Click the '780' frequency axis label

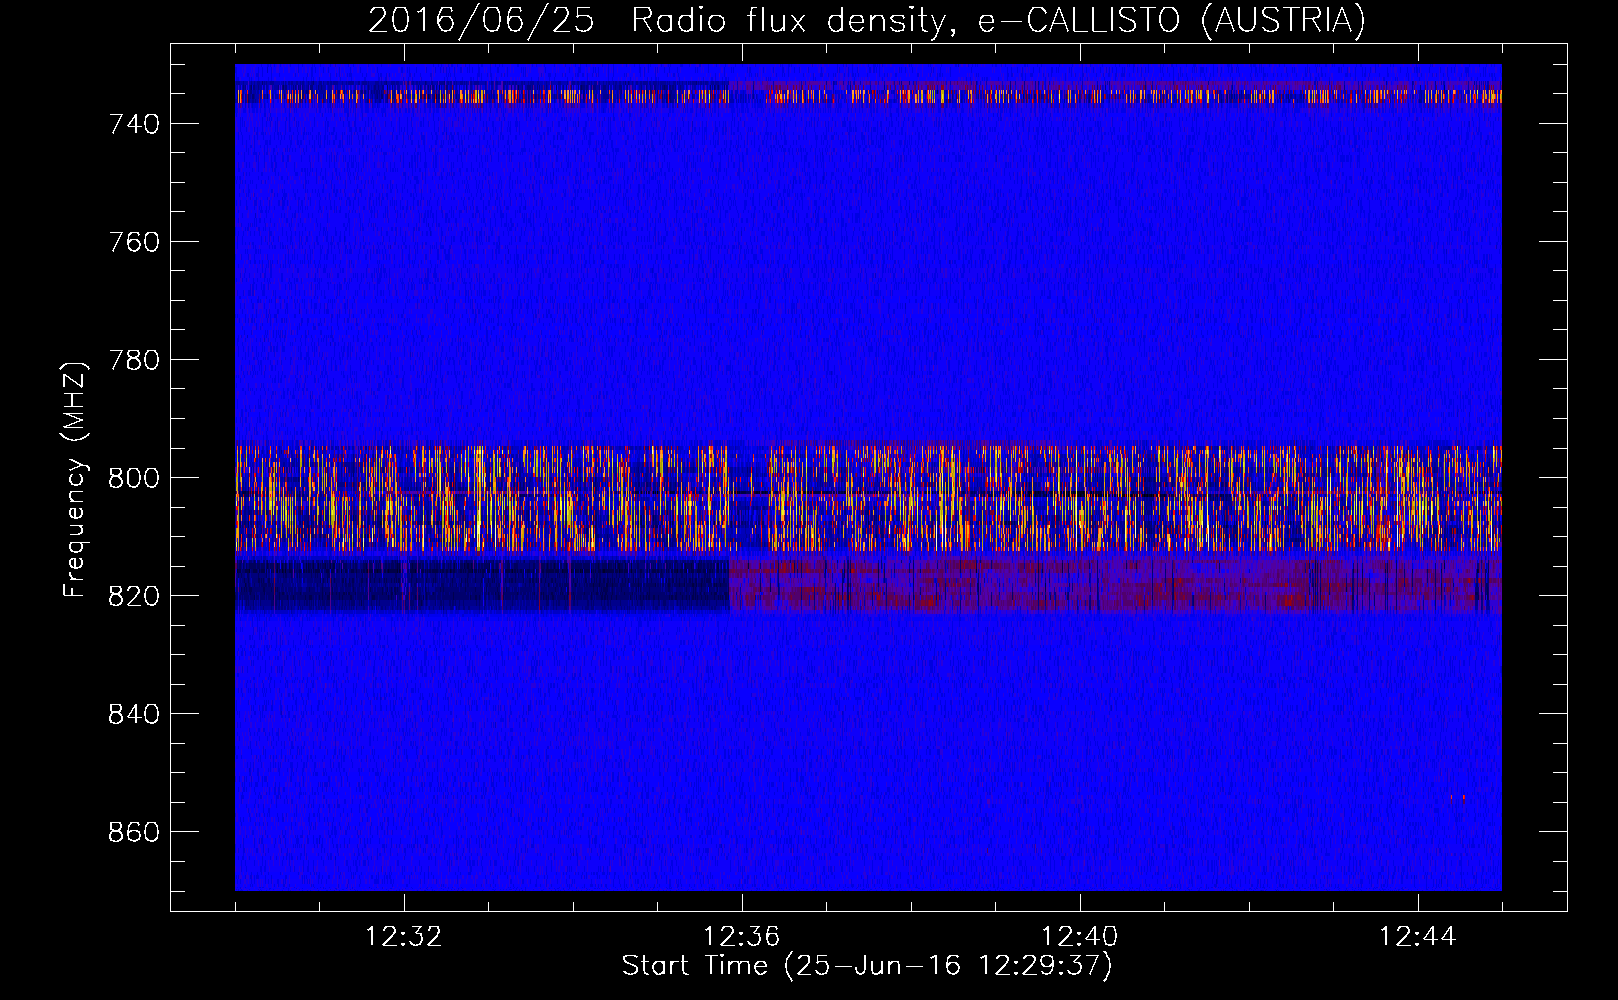(134, 360)
